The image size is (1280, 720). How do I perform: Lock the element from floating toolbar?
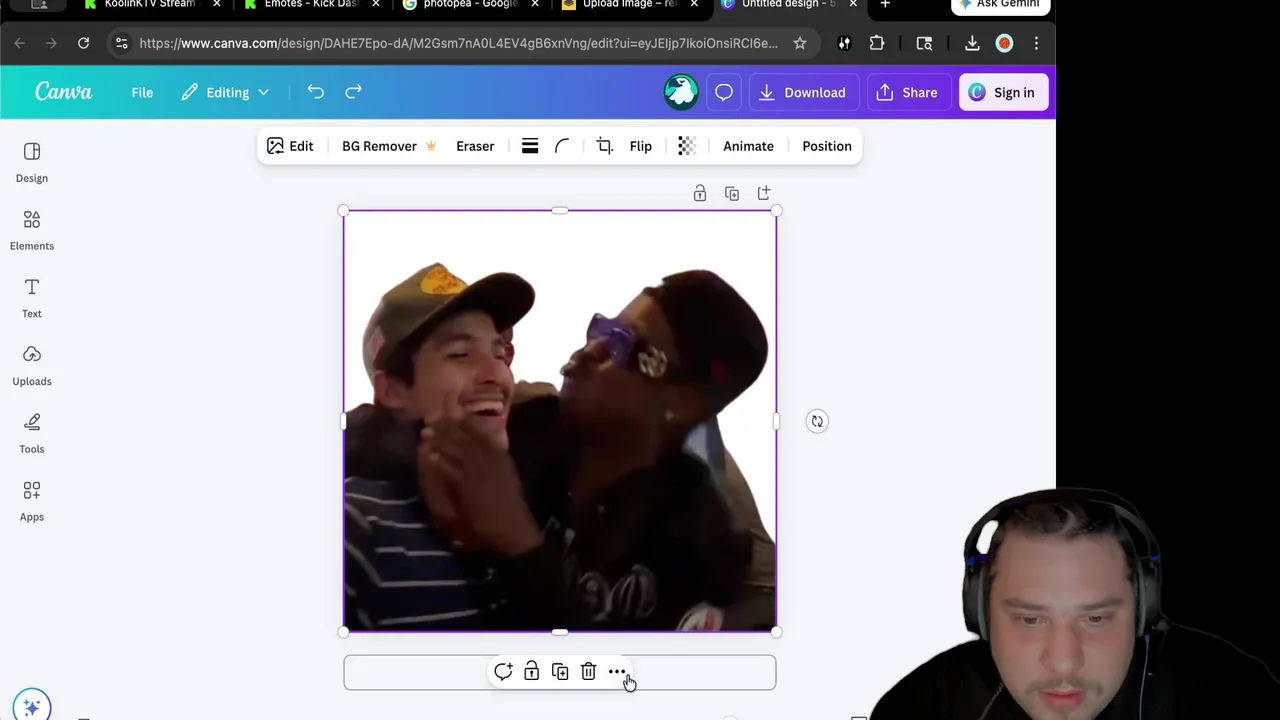532,672
